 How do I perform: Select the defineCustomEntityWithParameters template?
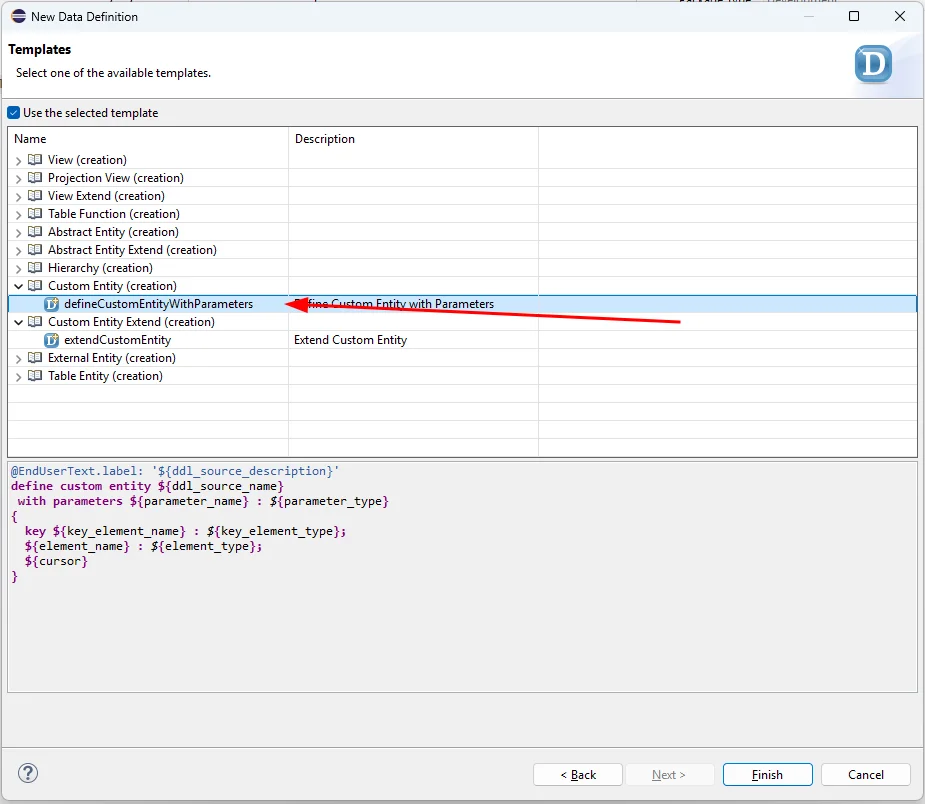[x=158, y=304]
